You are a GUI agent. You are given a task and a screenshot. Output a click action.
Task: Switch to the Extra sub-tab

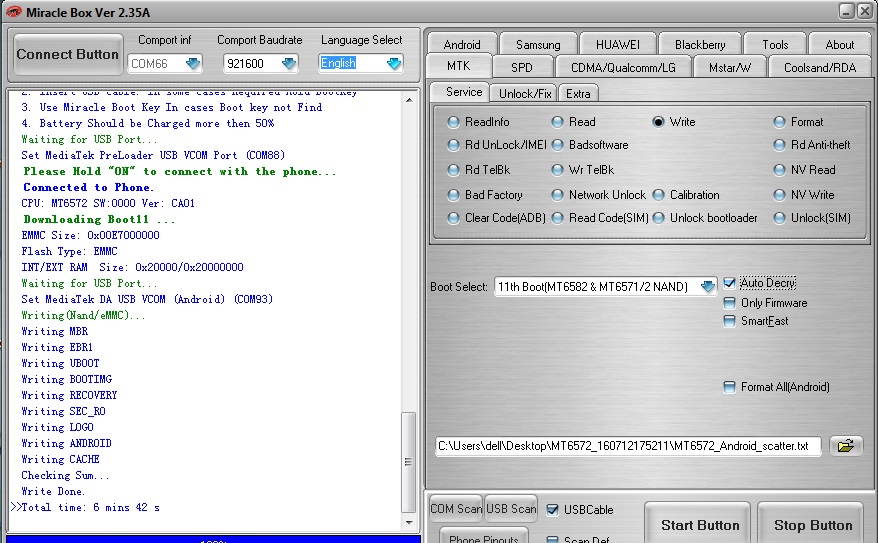tap(578, 93)
